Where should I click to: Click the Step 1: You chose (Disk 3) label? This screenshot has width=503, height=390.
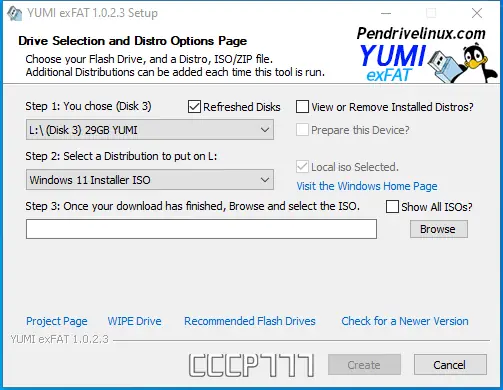click(88, 106)
